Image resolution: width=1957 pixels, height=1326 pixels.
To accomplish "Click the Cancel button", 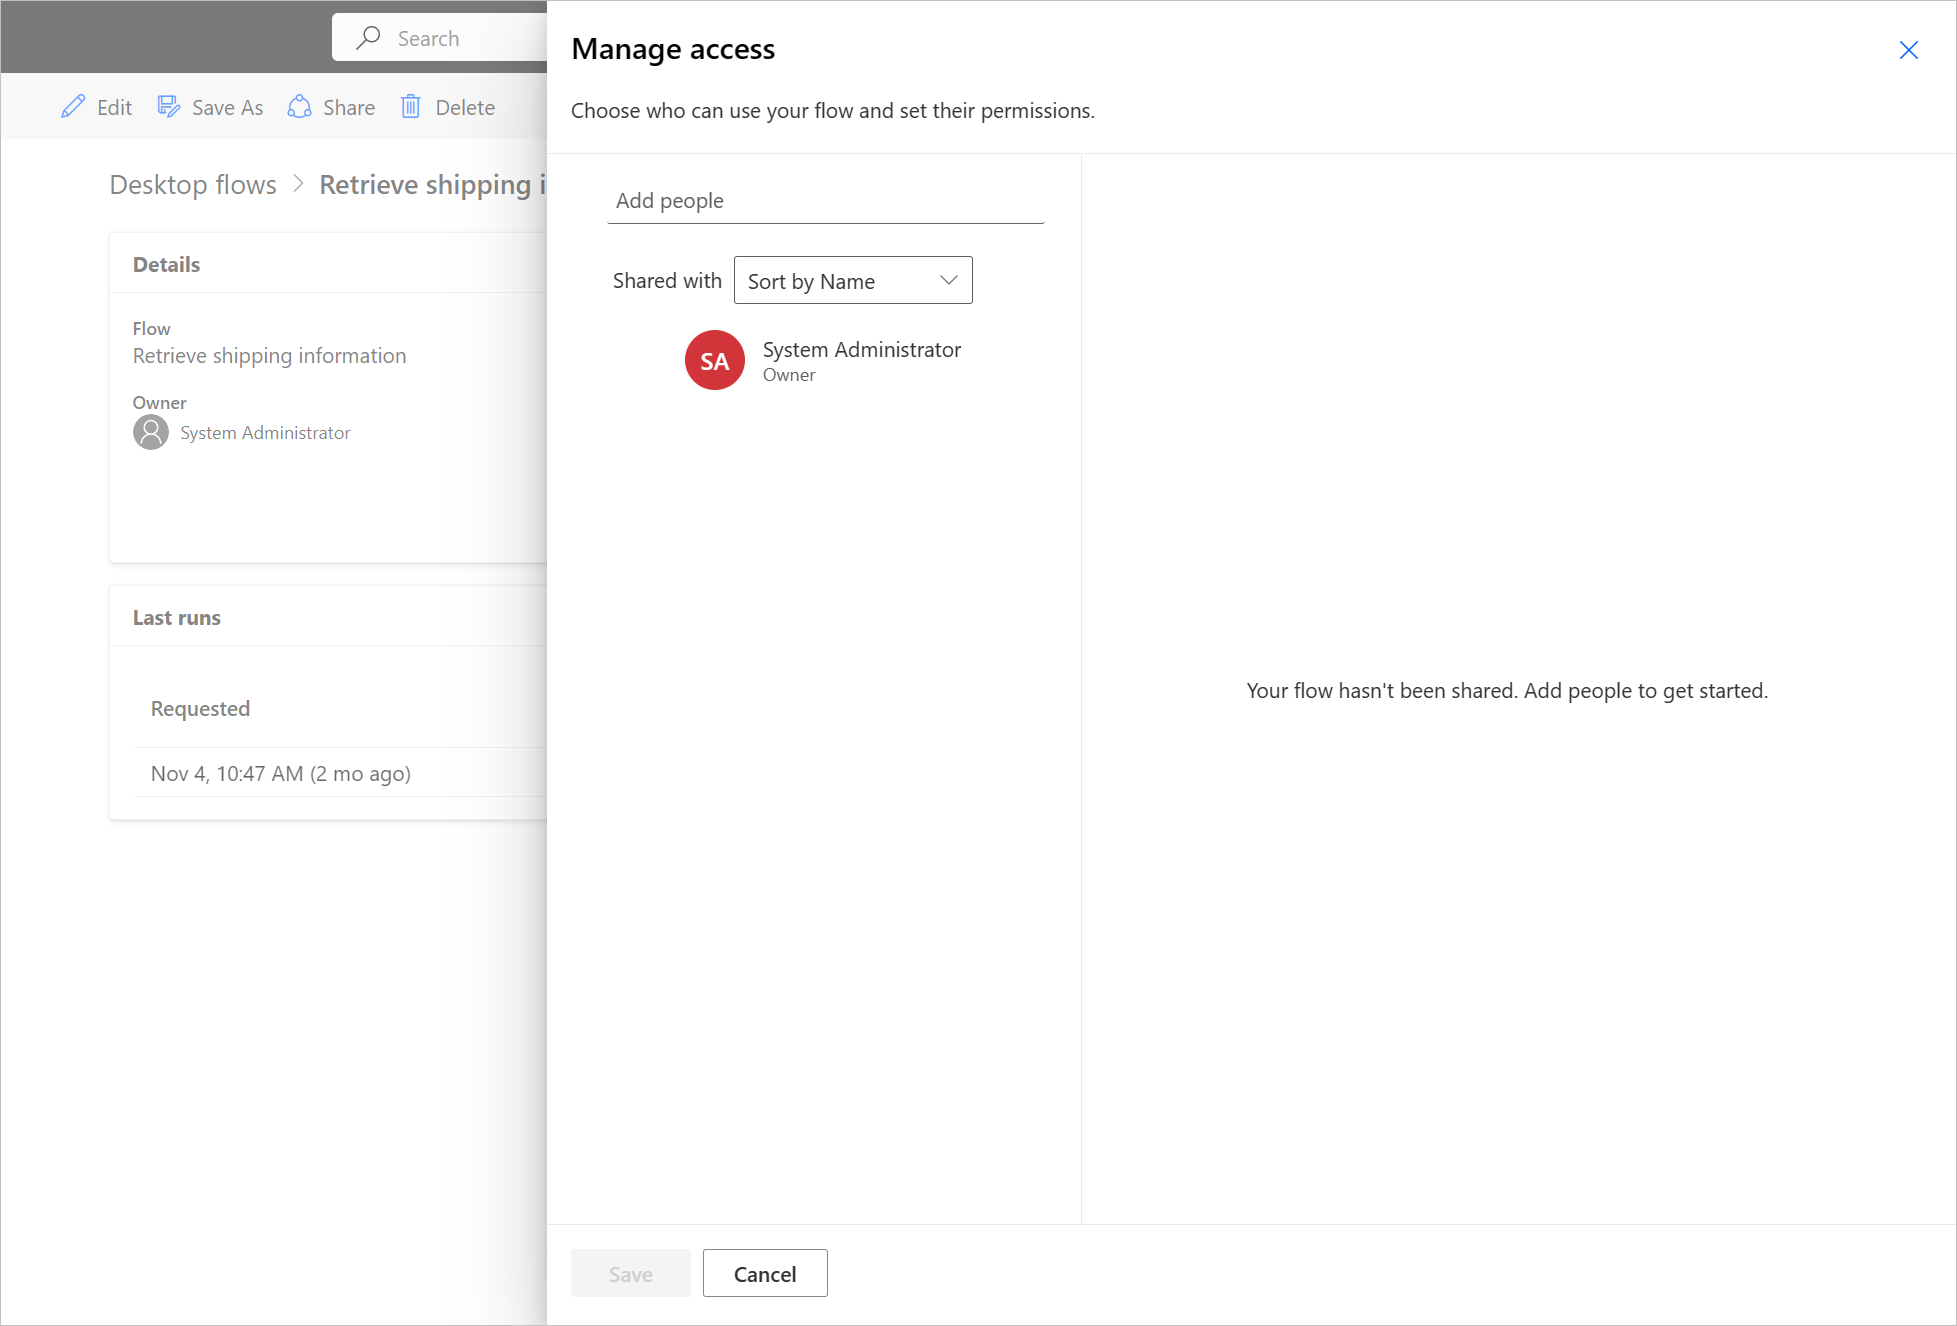I will 765,1274.
